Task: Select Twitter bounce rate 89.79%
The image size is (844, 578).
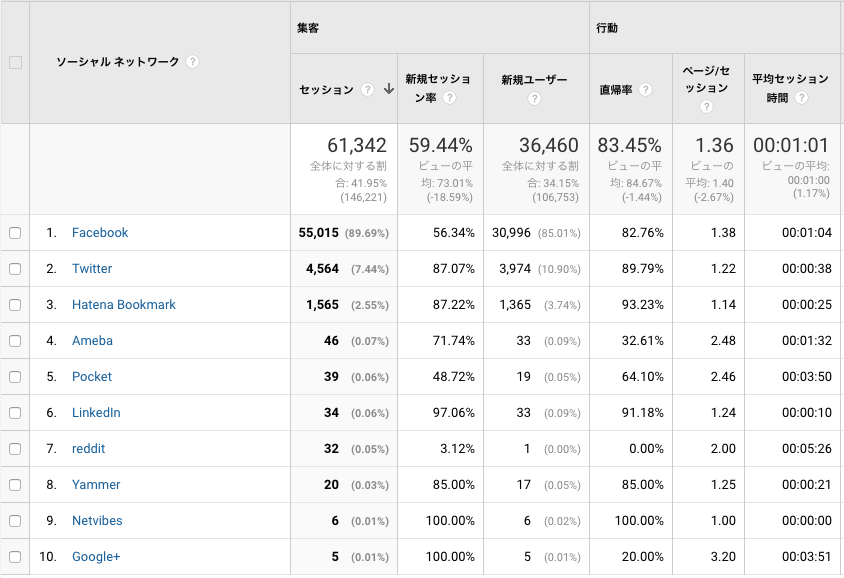Action: point(643,269)
